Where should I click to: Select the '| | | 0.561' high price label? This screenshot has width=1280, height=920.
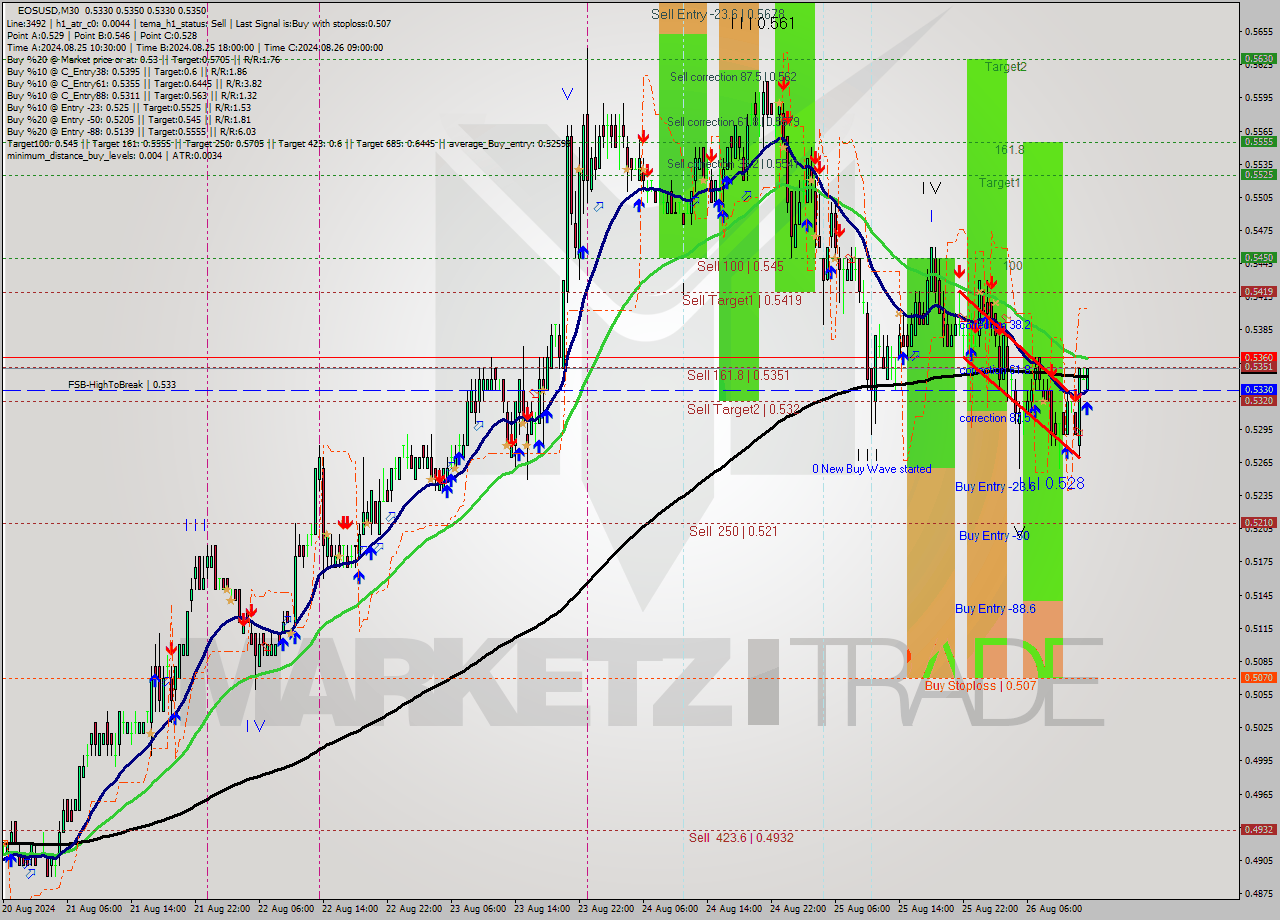(762, 24)
